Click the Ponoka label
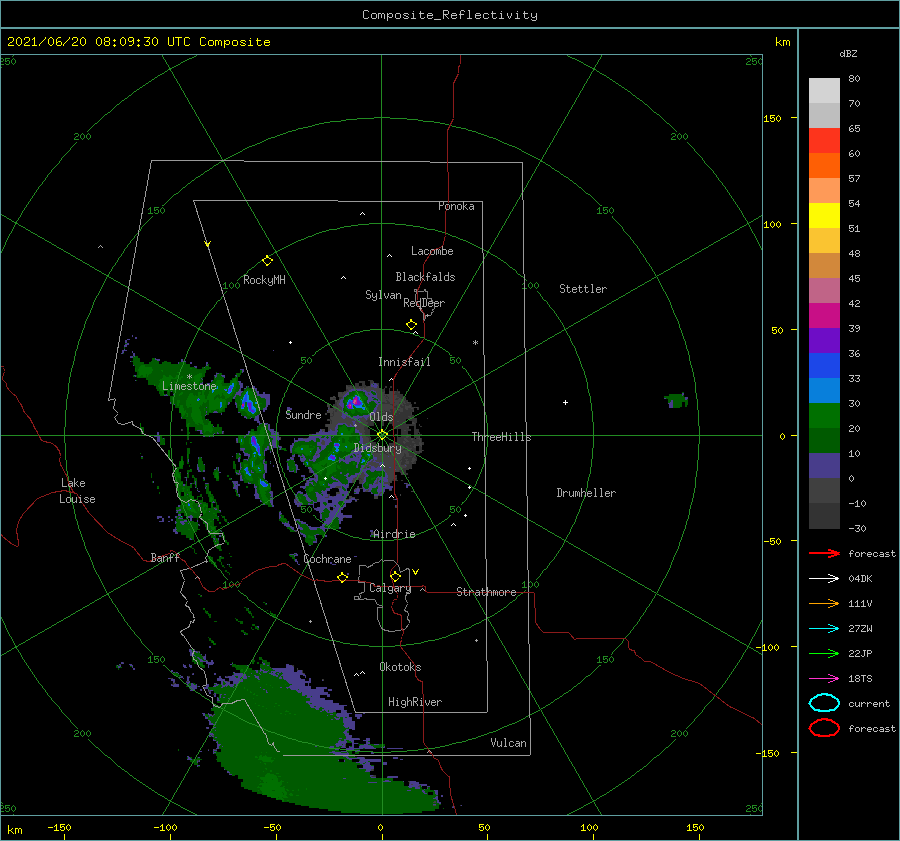This screenshot has width=900, height=841. point(456,206)
